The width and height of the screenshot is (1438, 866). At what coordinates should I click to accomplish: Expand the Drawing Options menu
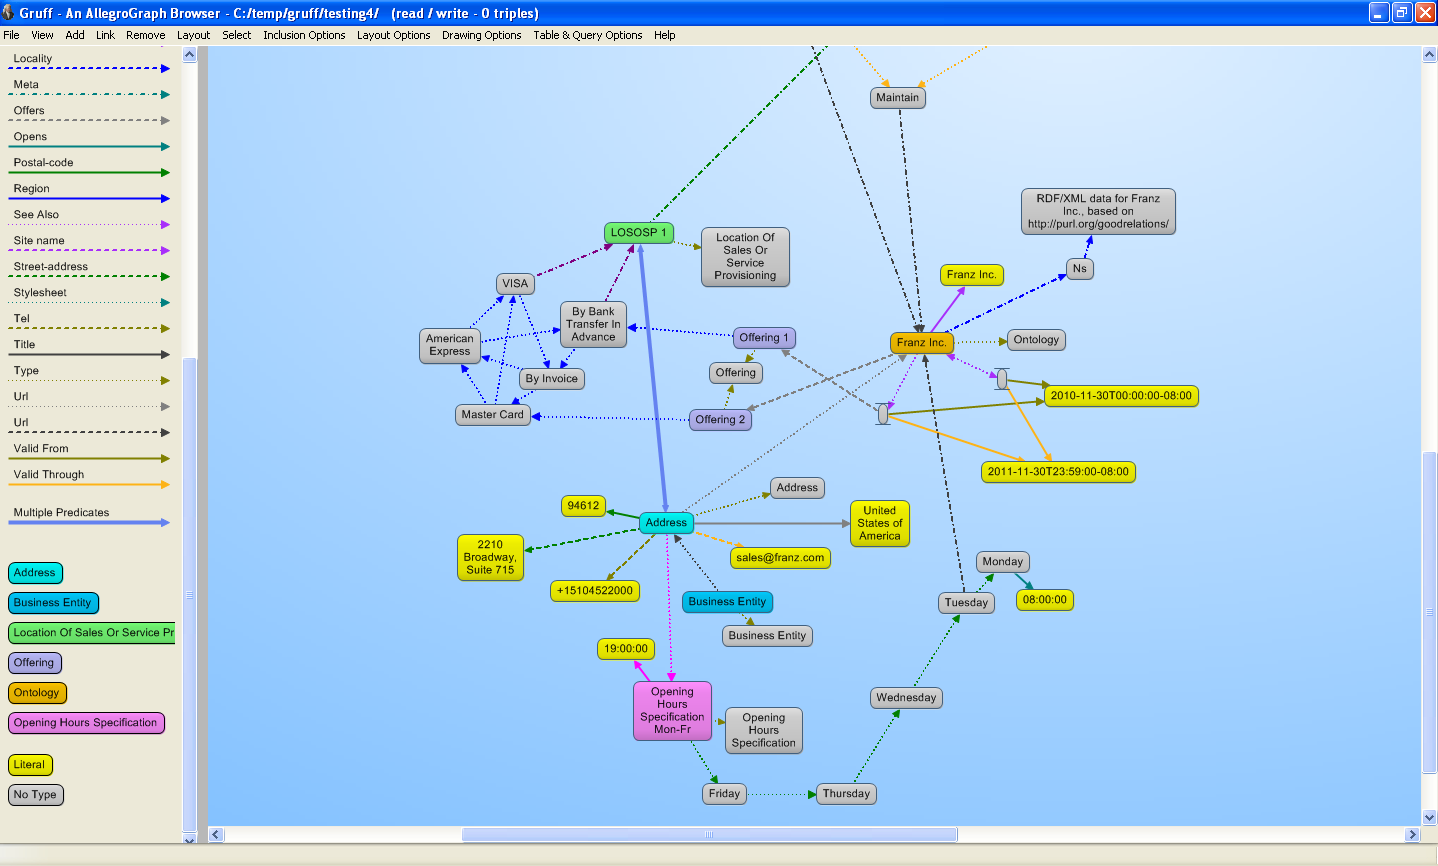tap(481, 35)
